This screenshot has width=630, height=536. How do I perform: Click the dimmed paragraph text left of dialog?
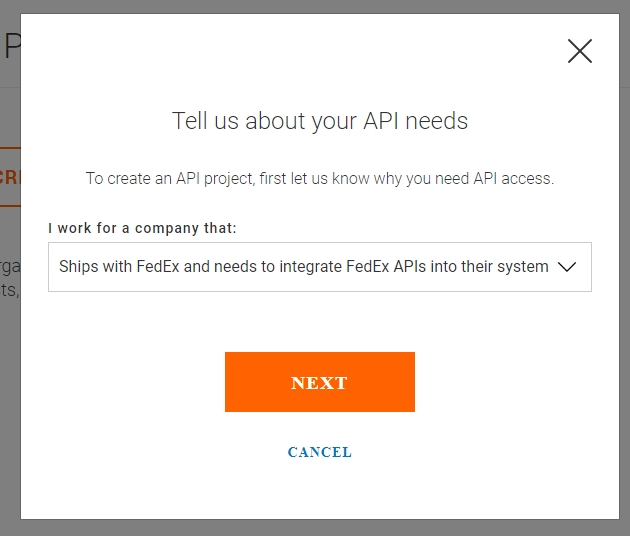coord(10,275)
